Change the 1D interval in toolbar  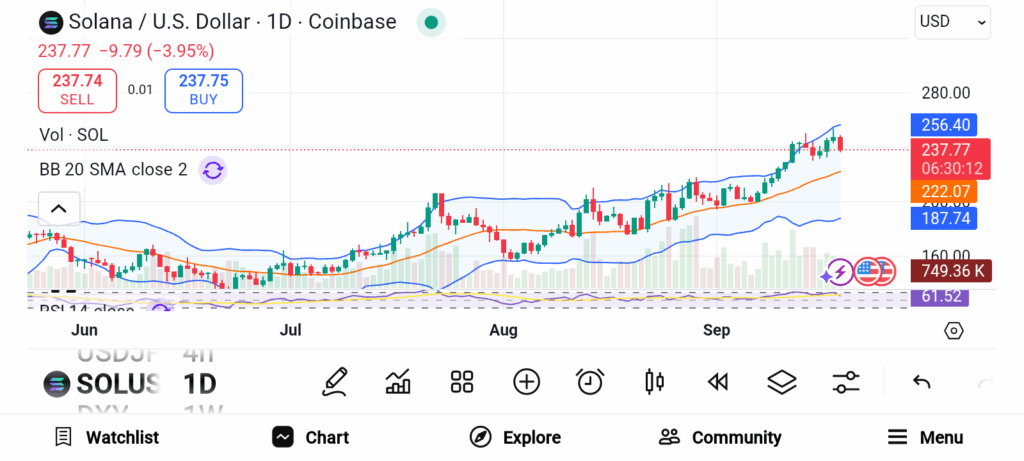199,383
